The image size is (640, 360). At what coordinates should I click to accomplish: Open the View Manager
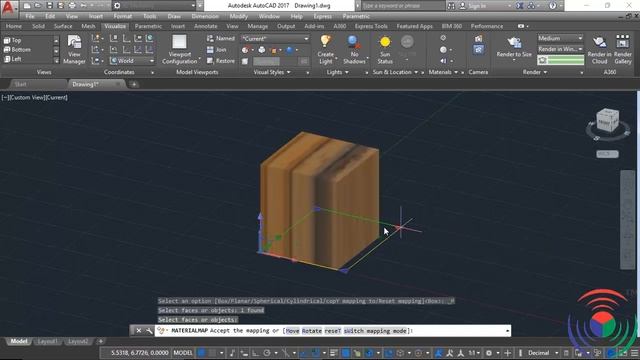click(74, 49)
